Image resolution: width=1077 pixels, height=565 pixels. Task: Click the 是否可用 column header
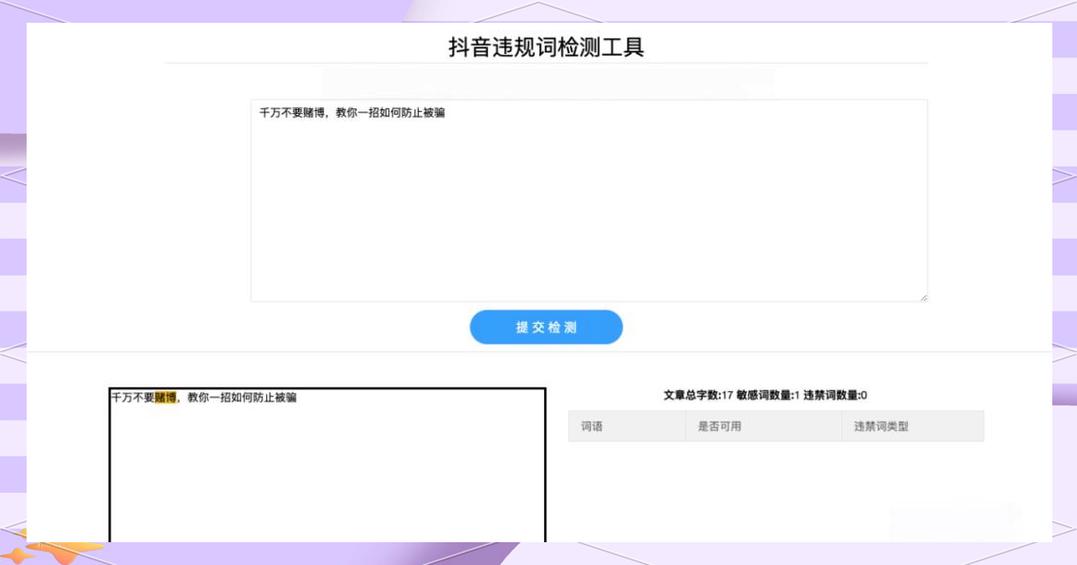tap(764, 426)
